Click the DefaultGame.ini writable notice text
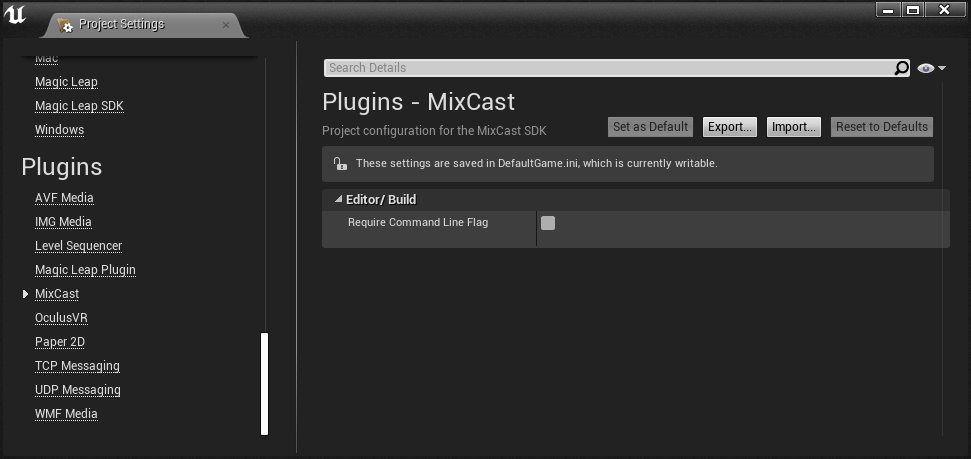This screenshot has width=971, height=459. click(x=536, y=164)
